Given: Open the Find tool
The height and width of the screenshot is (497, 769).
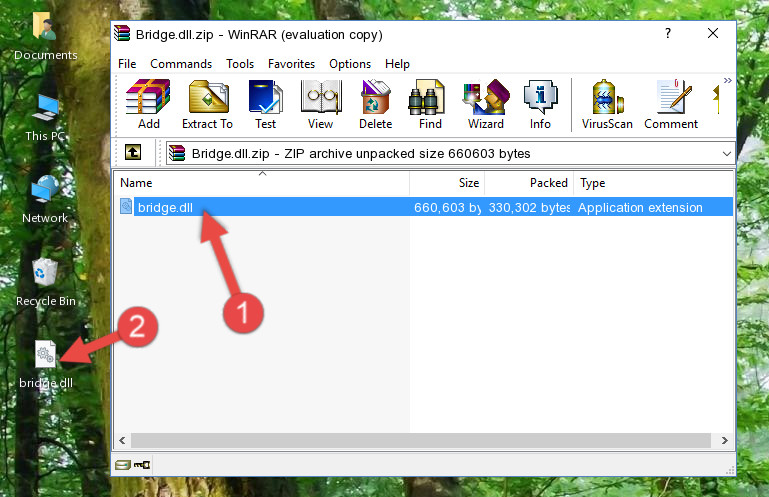Looking at the screenshot, I should tap(430, 105).
